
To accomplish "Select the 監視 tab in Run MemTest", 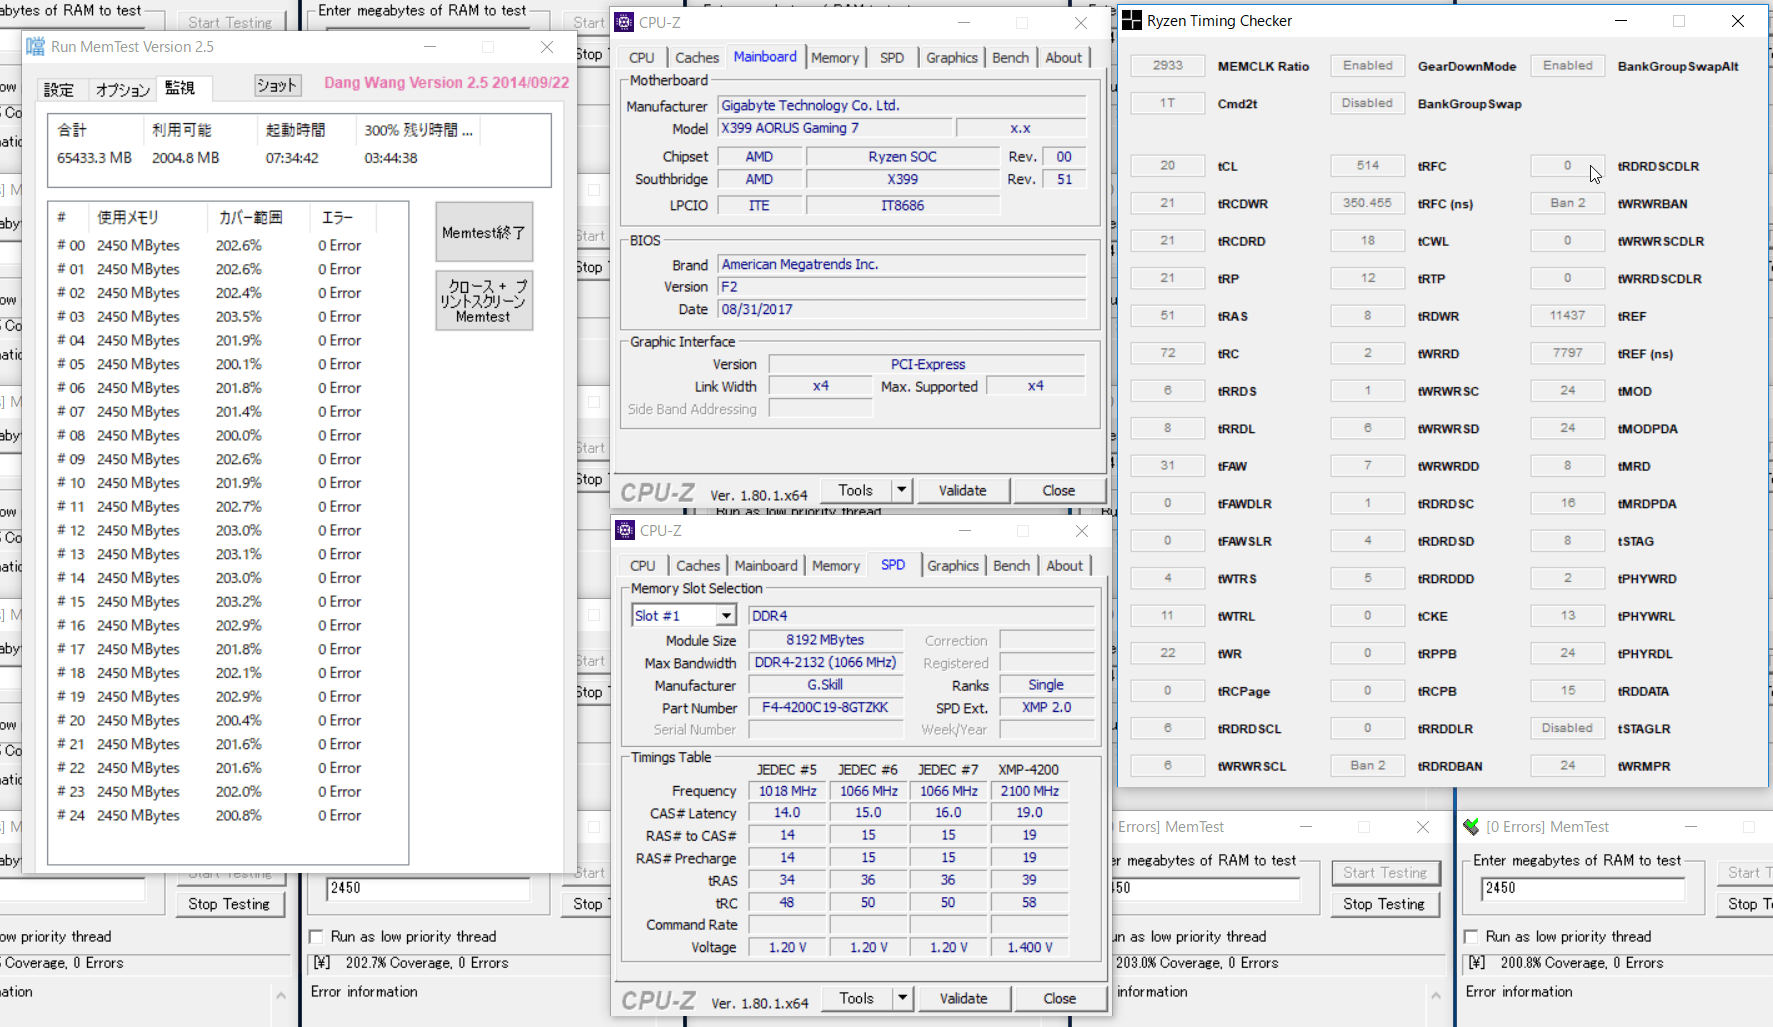I will [181, 88].
